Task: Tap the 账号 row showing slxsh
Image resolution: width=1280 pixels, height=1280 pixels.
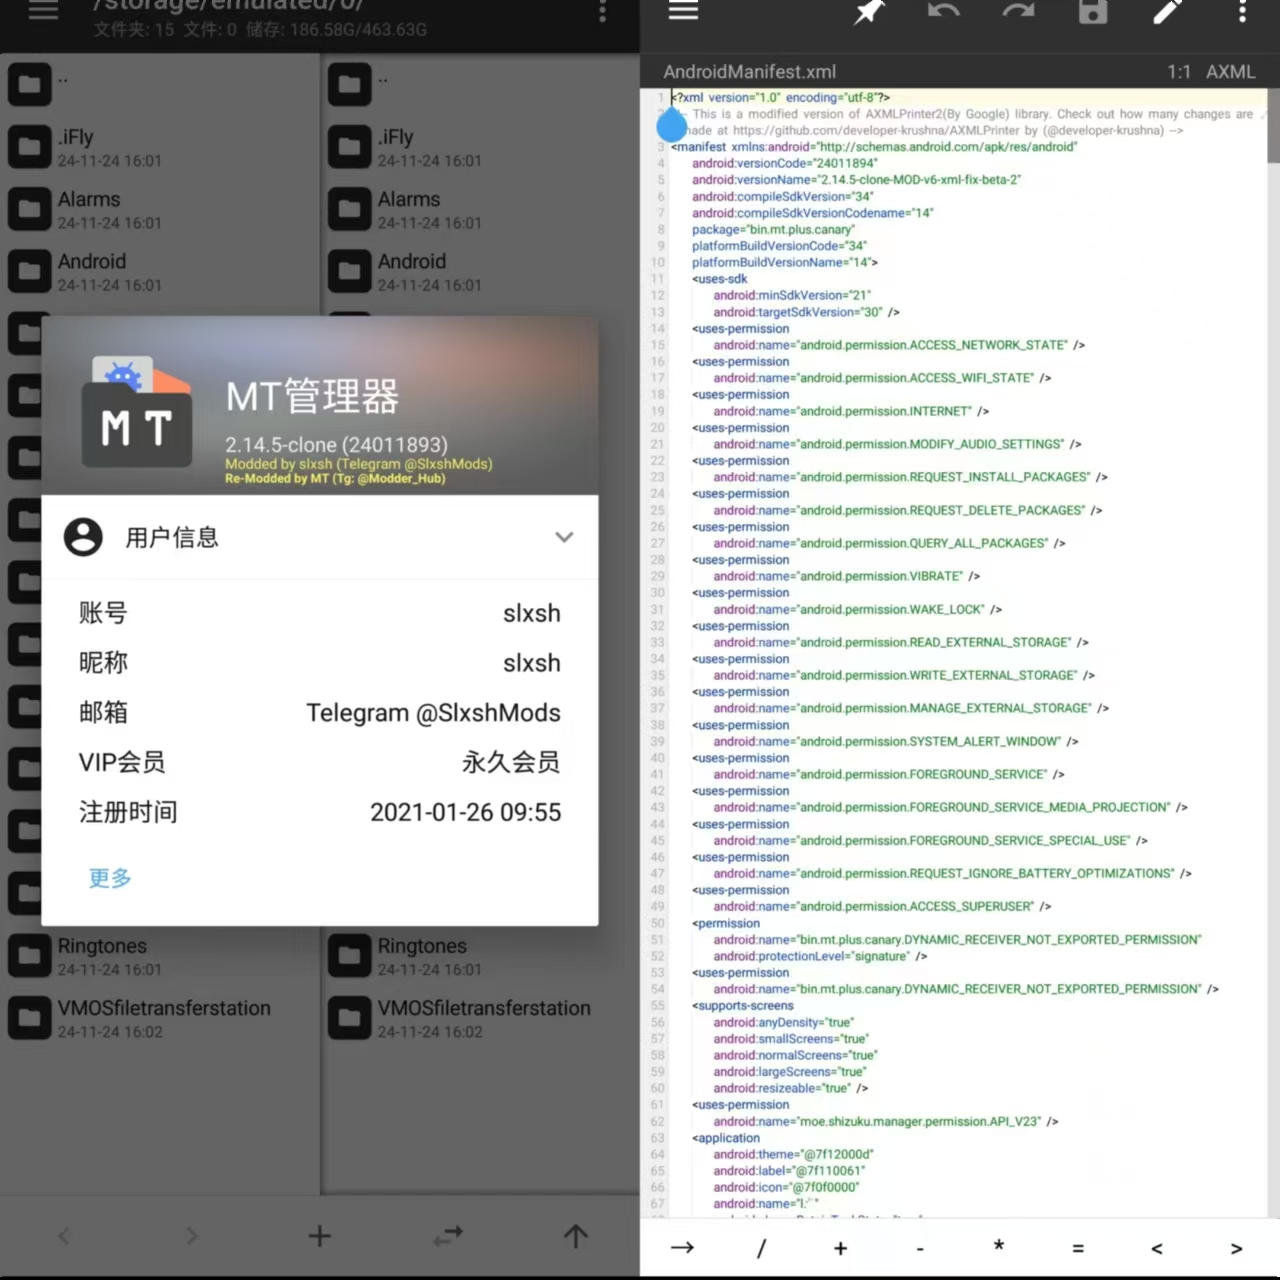Action: coord(320,613)
